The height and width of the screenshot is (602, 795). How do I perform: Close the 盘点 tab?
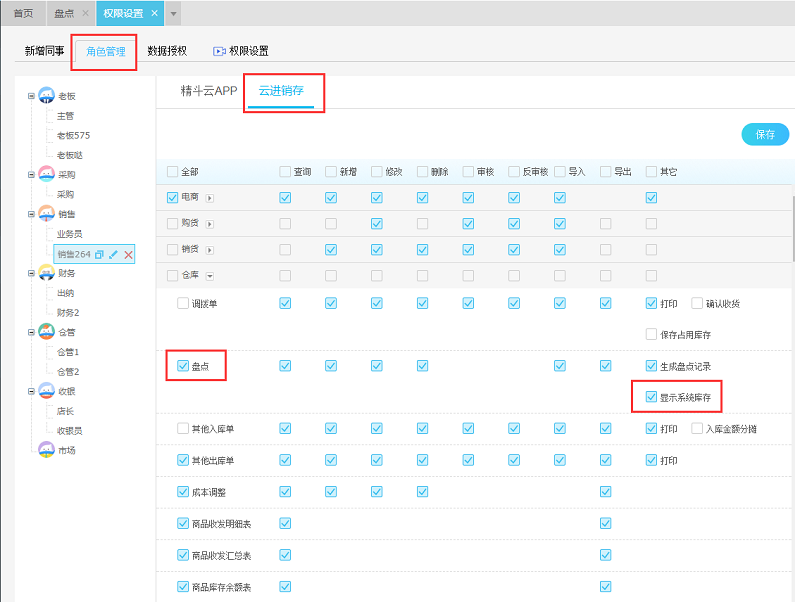tap(85, 13)
